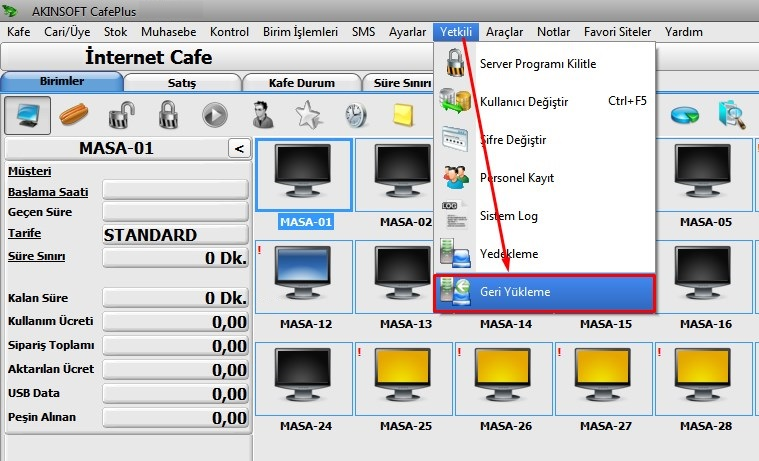This screenshot has width=759, height=461.
Task: Select the MASA-27 yellow monitor
Action: pos(604,379)
